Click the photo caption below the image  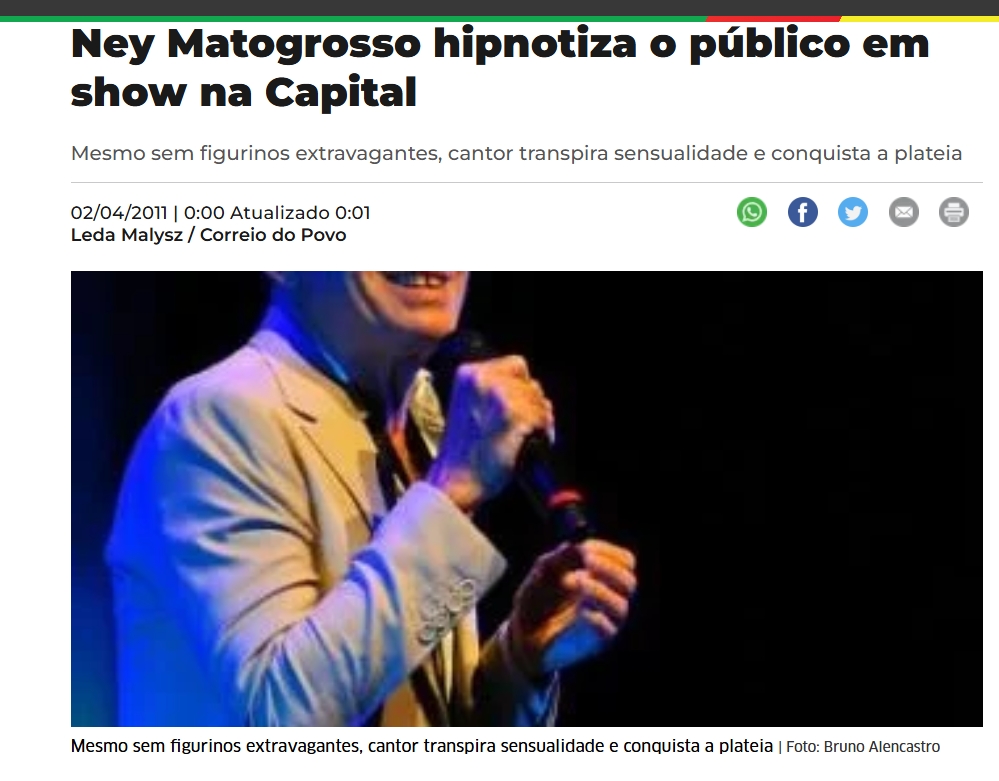point(422,746)
